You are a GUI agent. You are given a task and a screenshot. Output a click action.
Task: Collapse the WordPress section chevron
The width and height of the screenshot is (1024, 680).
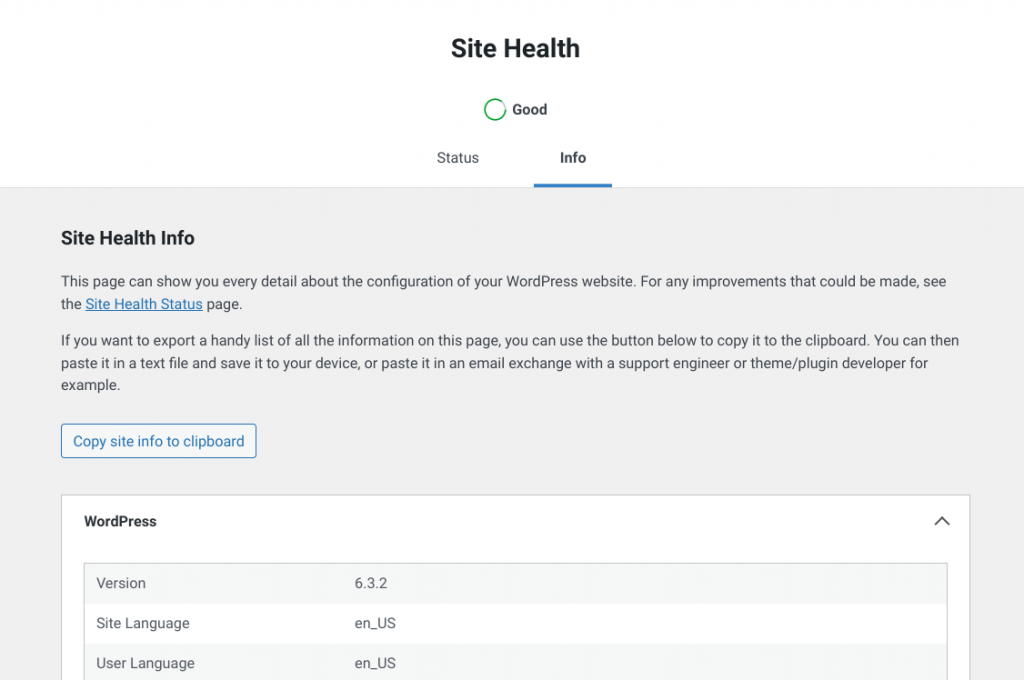(941, 521)
